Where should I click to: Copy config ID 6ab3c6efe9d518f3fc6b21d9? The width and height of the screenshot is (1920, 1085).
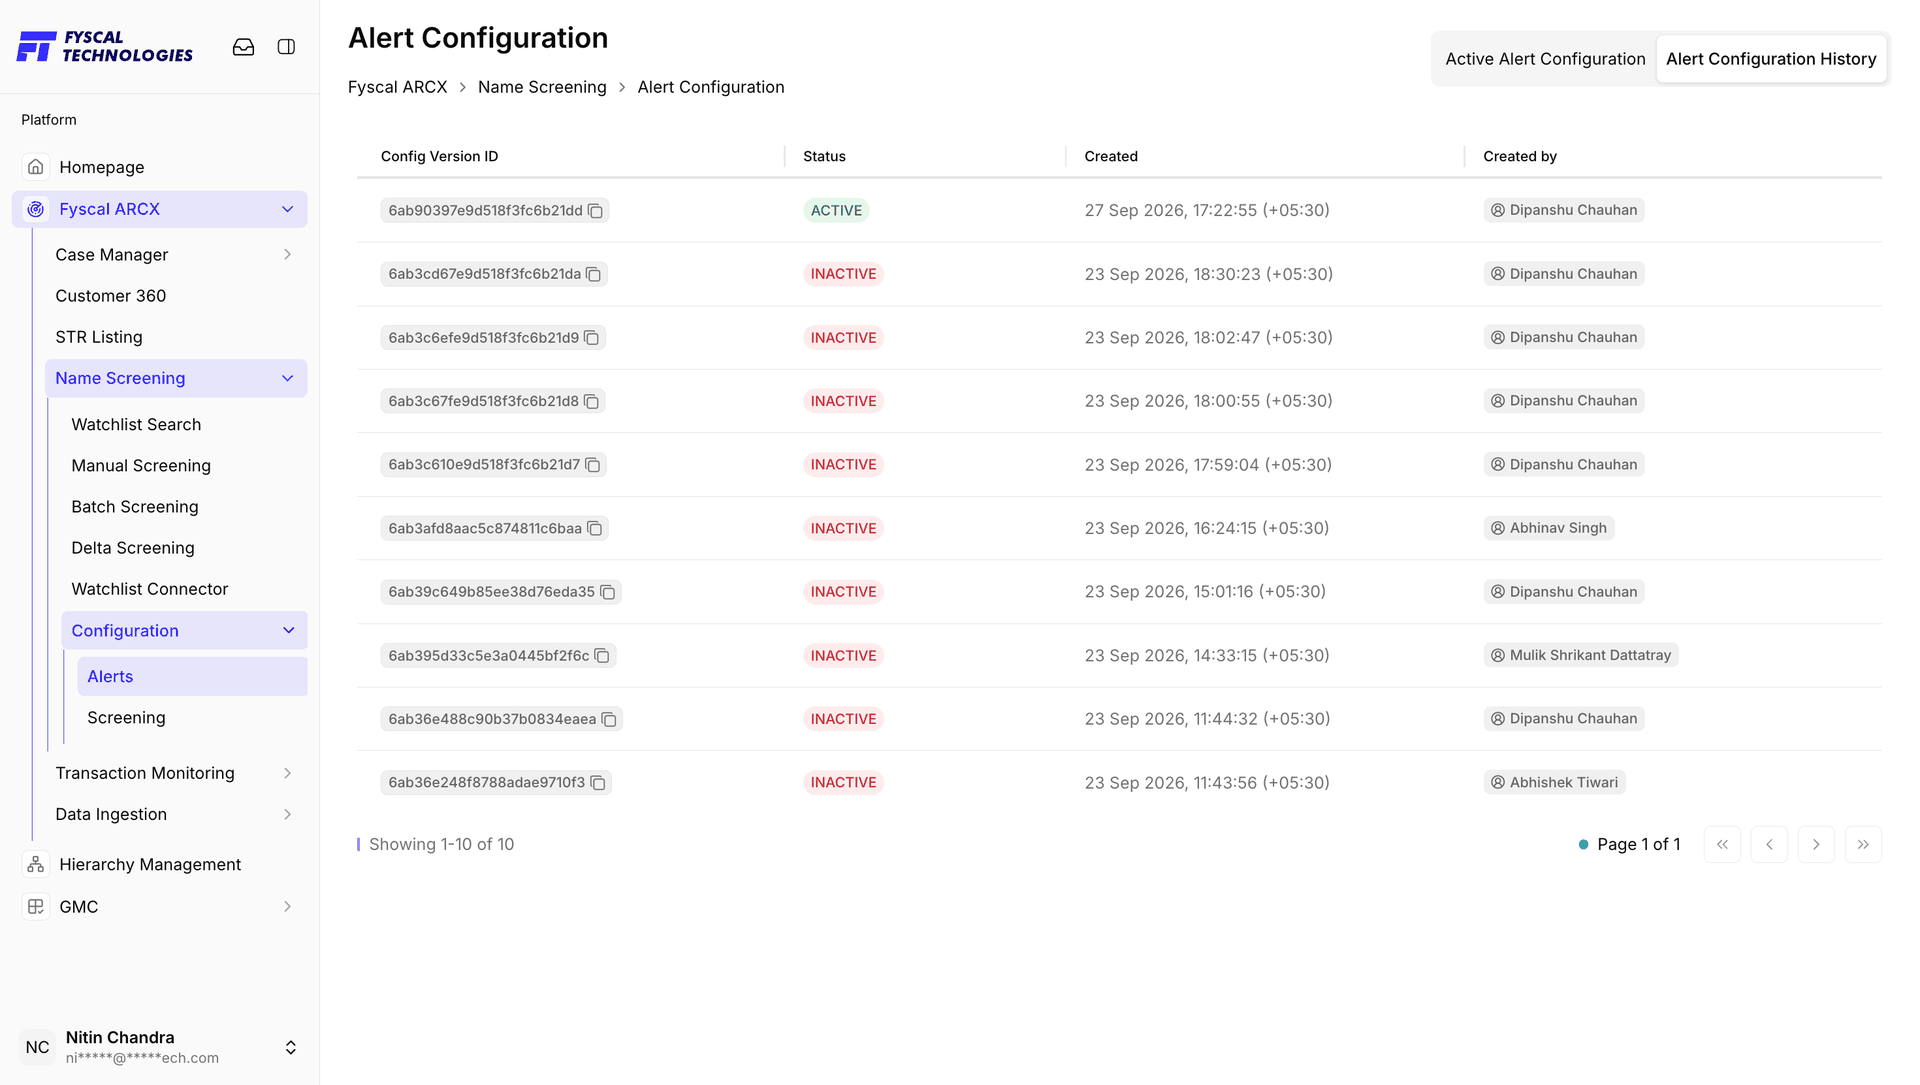[592, 338]
